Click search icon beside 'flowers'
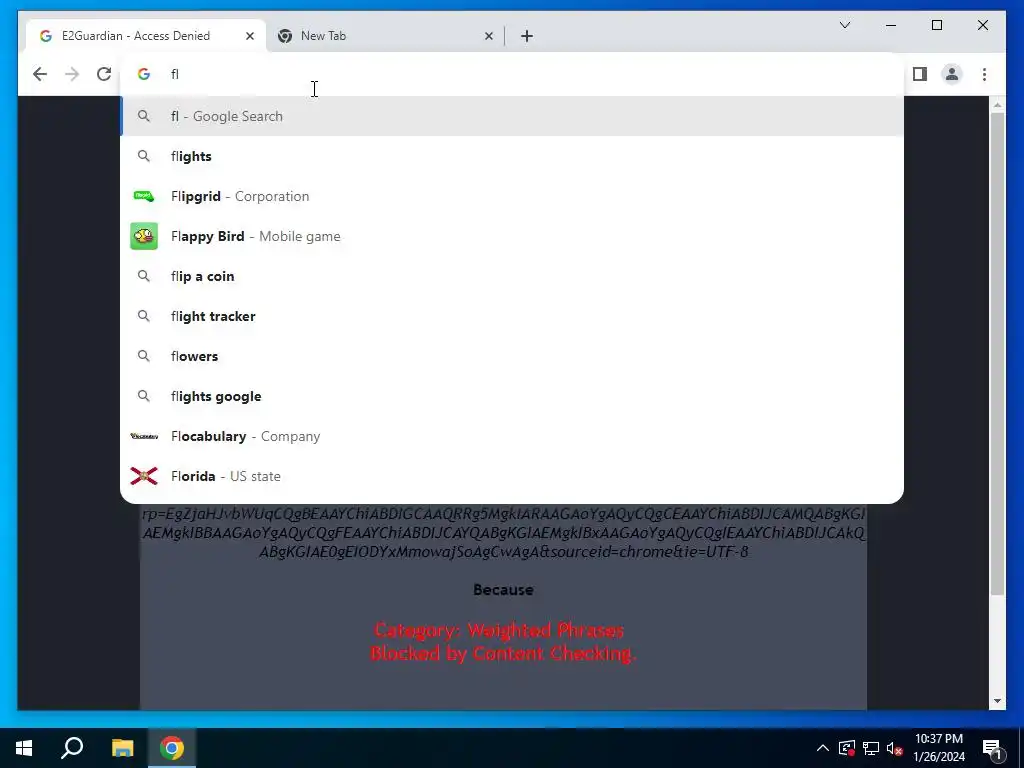This screenshot has height=768, width=1024. pyautogui.click(x=144, y=356)
